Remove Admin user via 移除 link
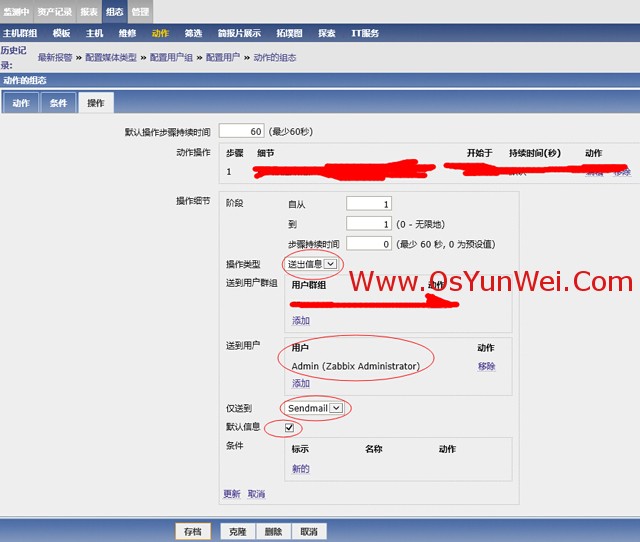 [487, 366]
